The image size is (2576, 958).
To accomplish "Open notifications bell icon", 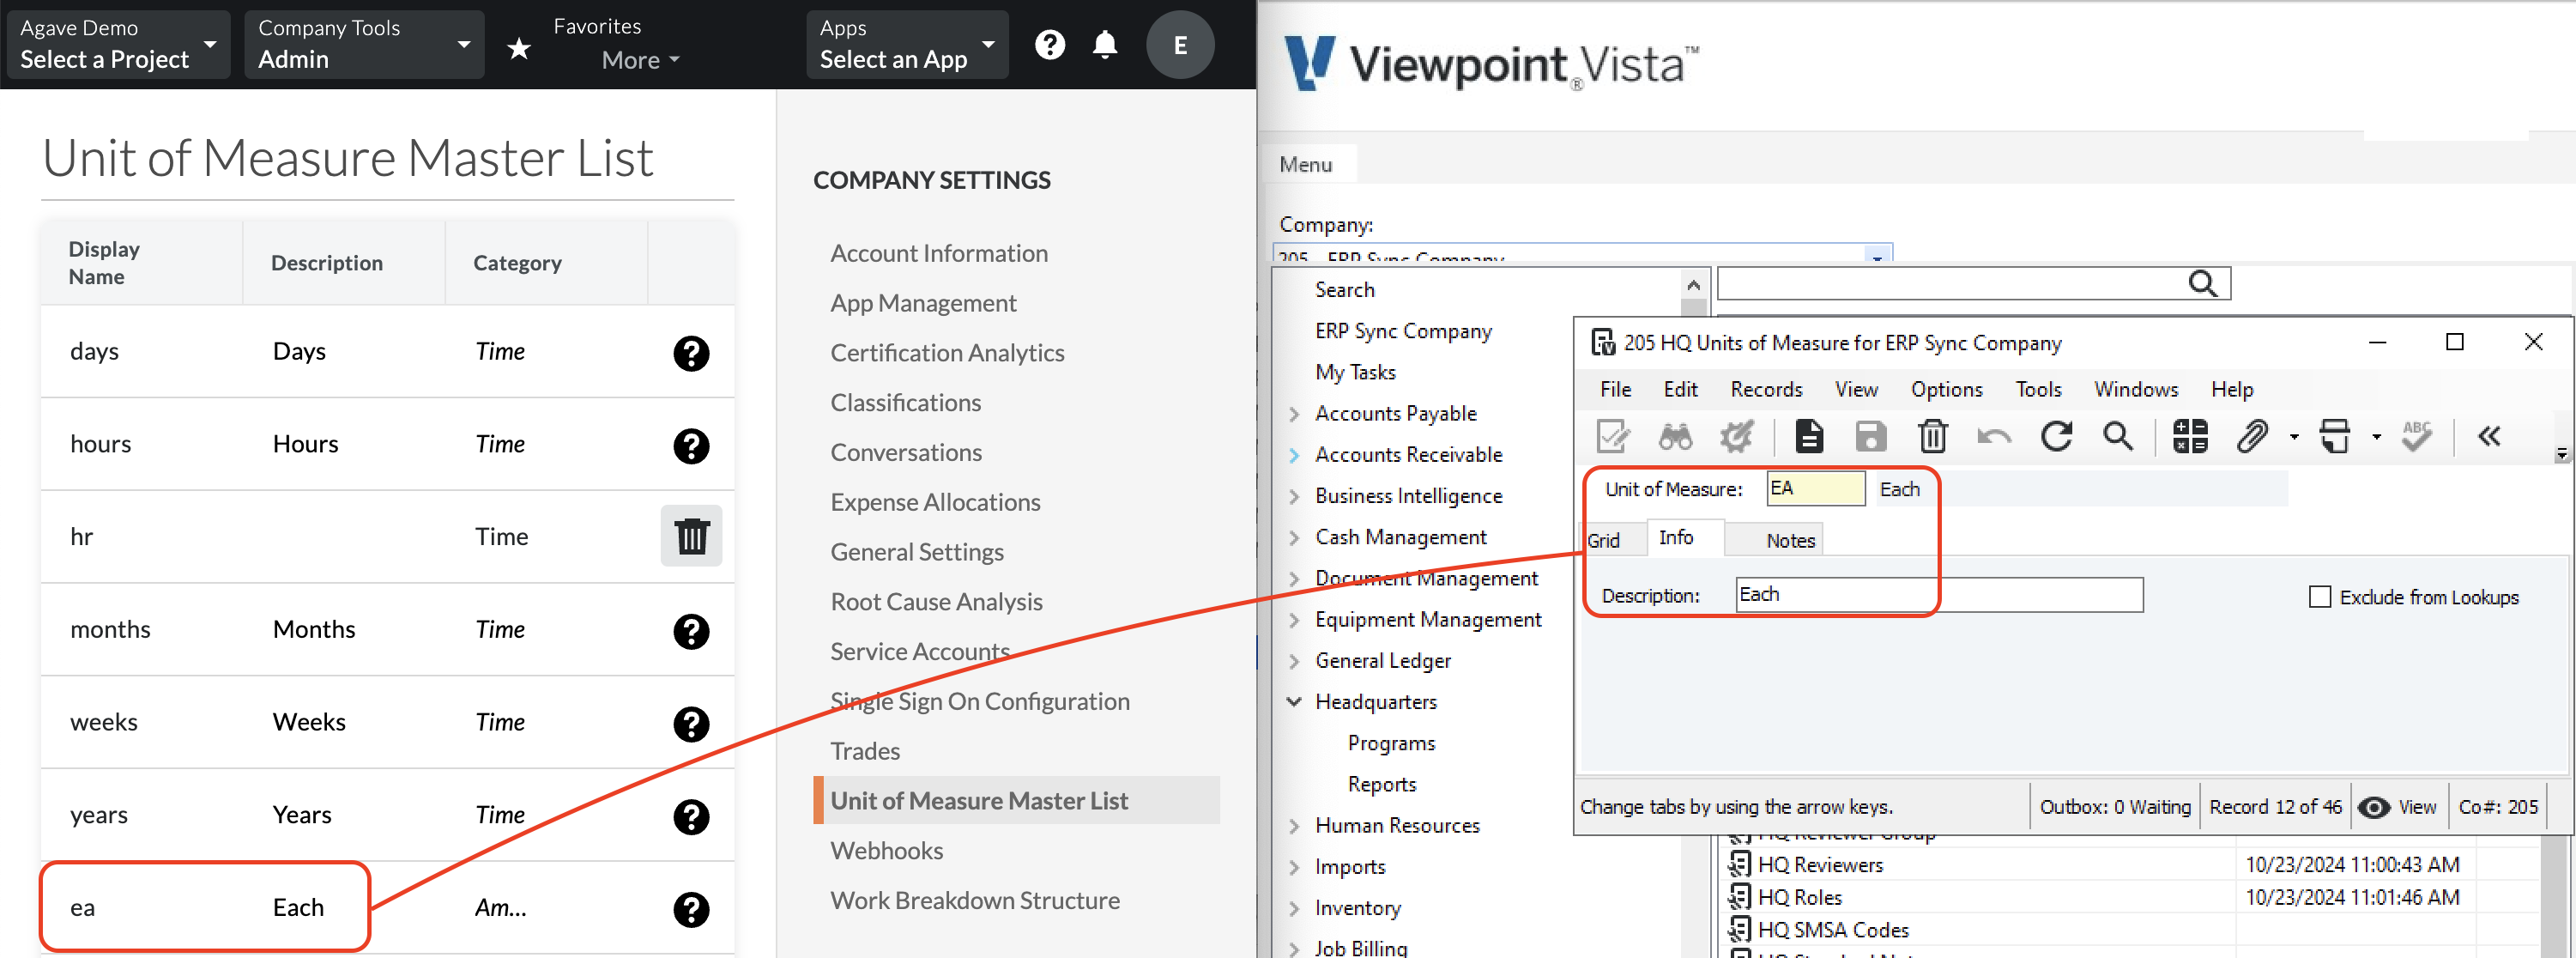I will tap(1104, 45).
